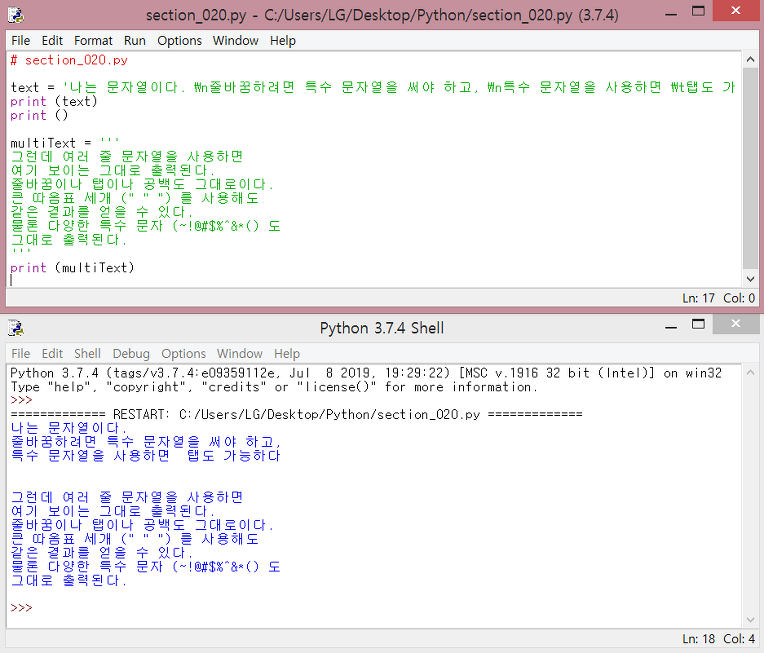The width and height of the screenshot is (764, 653).
Task: Click the 'Ln: 17 Col: 0' editor status
Action: point(718,298)
